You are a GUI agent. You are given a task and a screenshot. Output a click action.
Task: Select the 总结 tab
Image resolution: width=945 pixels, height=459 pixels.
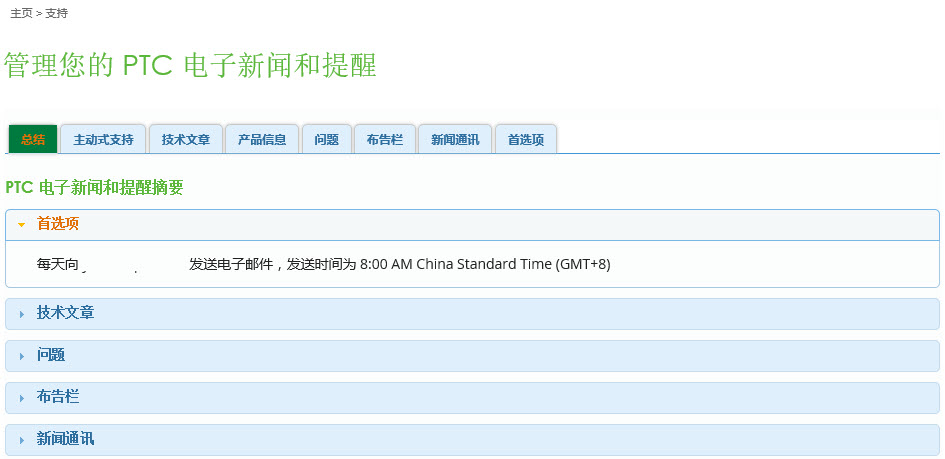pyautogui.click(x=33, y=140)
